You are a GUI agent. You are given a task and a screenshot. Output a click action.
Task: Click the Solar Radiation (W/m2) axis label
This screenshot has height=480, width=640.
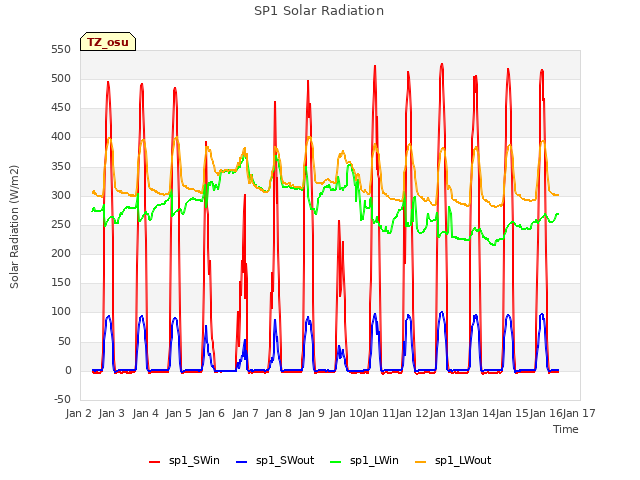click(x=14, y=227)
